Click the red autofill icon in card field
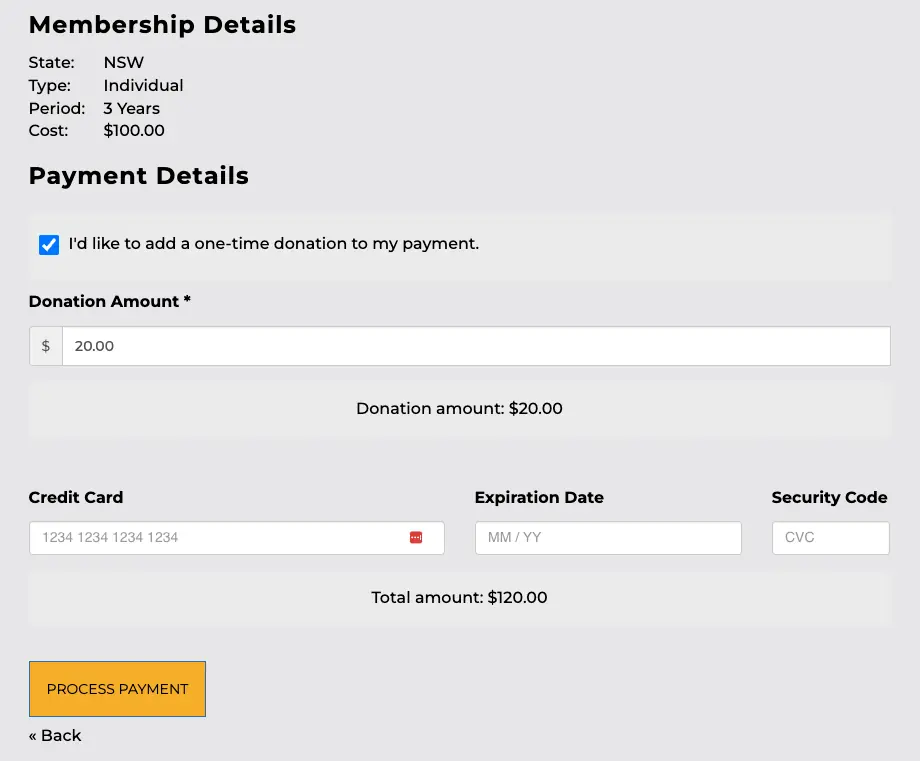The image size is (920, 761). click(x=416, y=538)
